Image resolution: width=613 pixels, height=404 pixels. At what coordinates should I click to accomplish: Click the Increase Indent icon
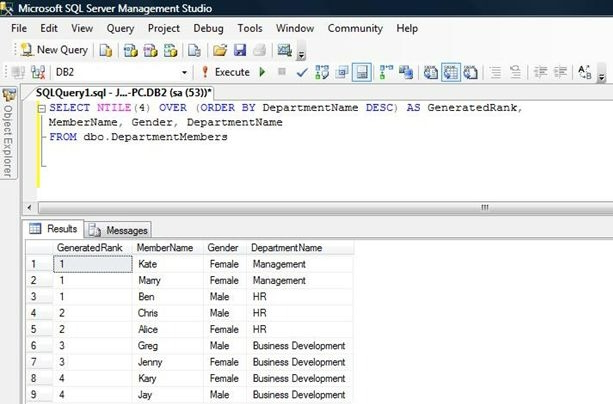(560, 72)
